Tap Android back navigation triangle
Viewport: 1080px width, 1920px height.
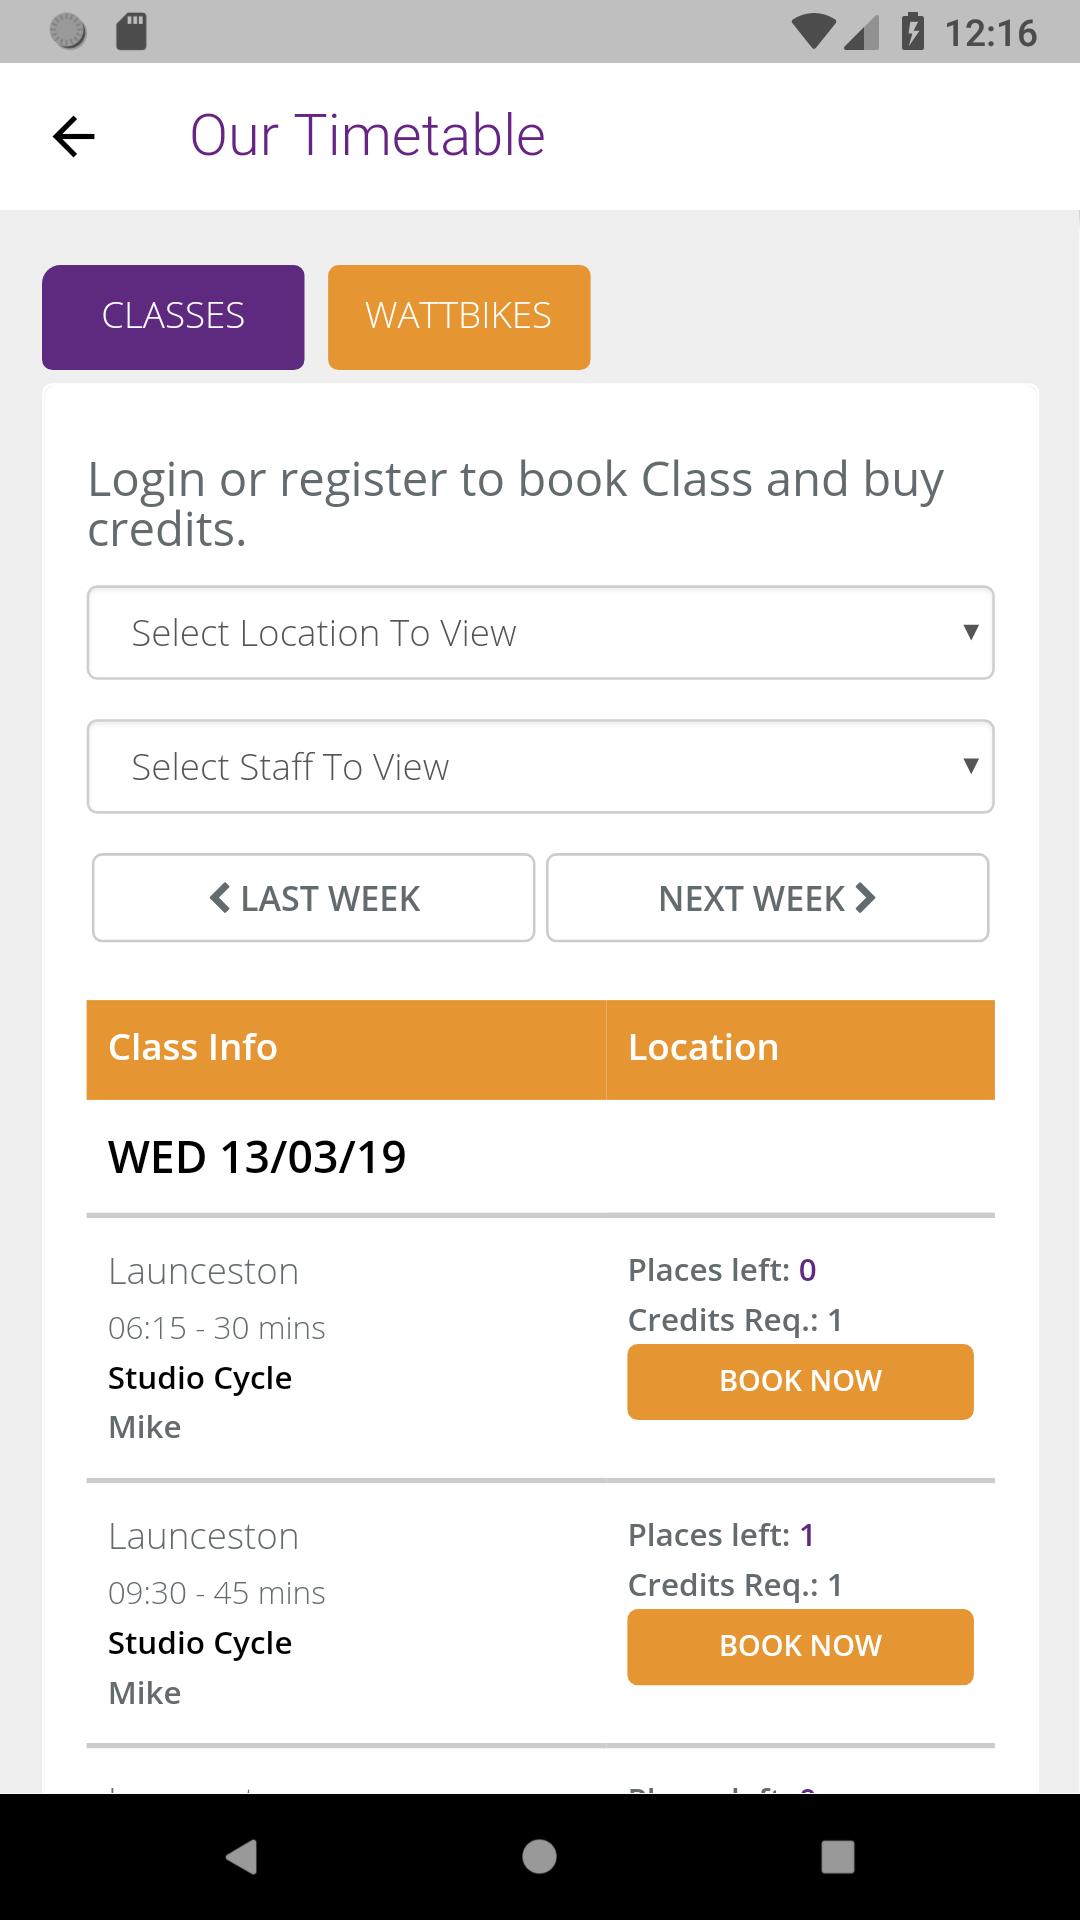[241, 1856]
